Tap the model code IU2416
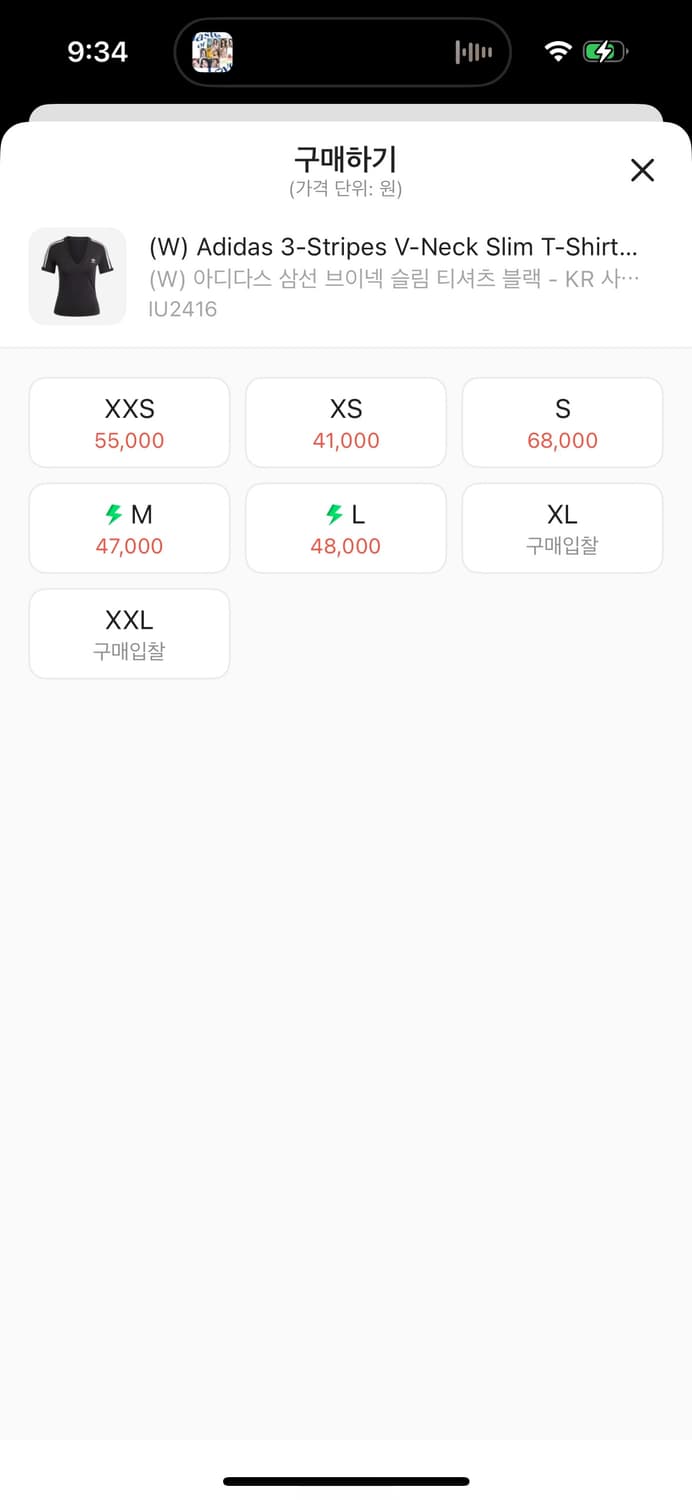Screen dimensions: 692x1500 click(182, 309)
